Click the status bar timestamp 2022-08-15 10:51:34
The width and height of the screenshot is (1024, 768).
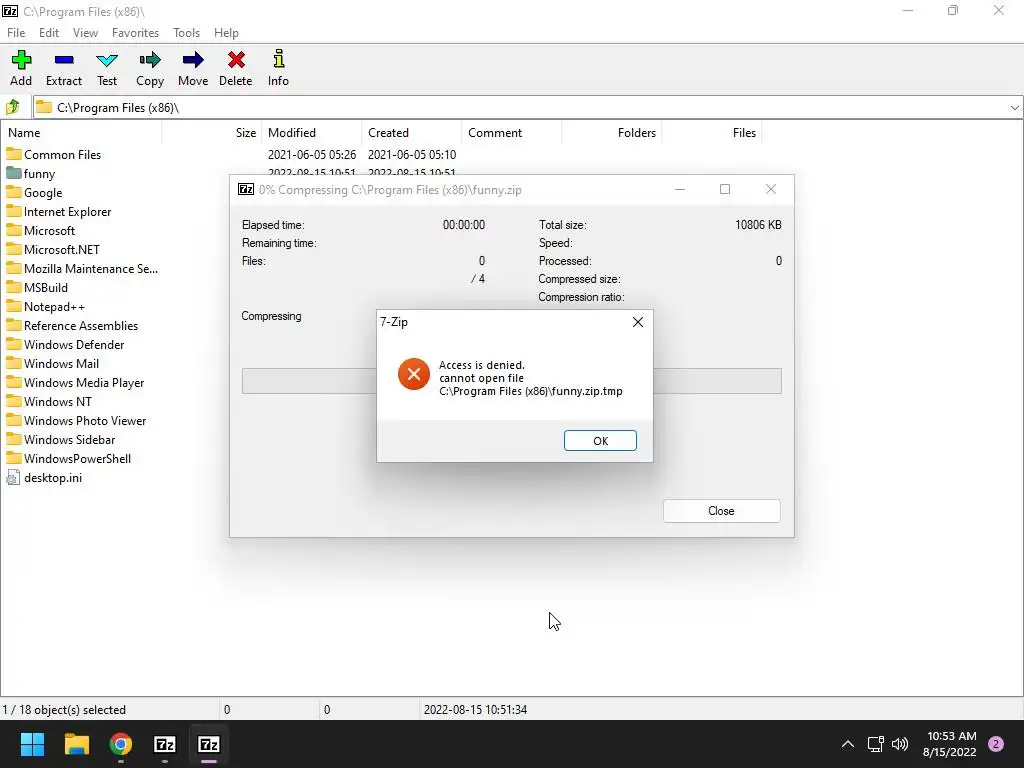click(x=475, y=709)
